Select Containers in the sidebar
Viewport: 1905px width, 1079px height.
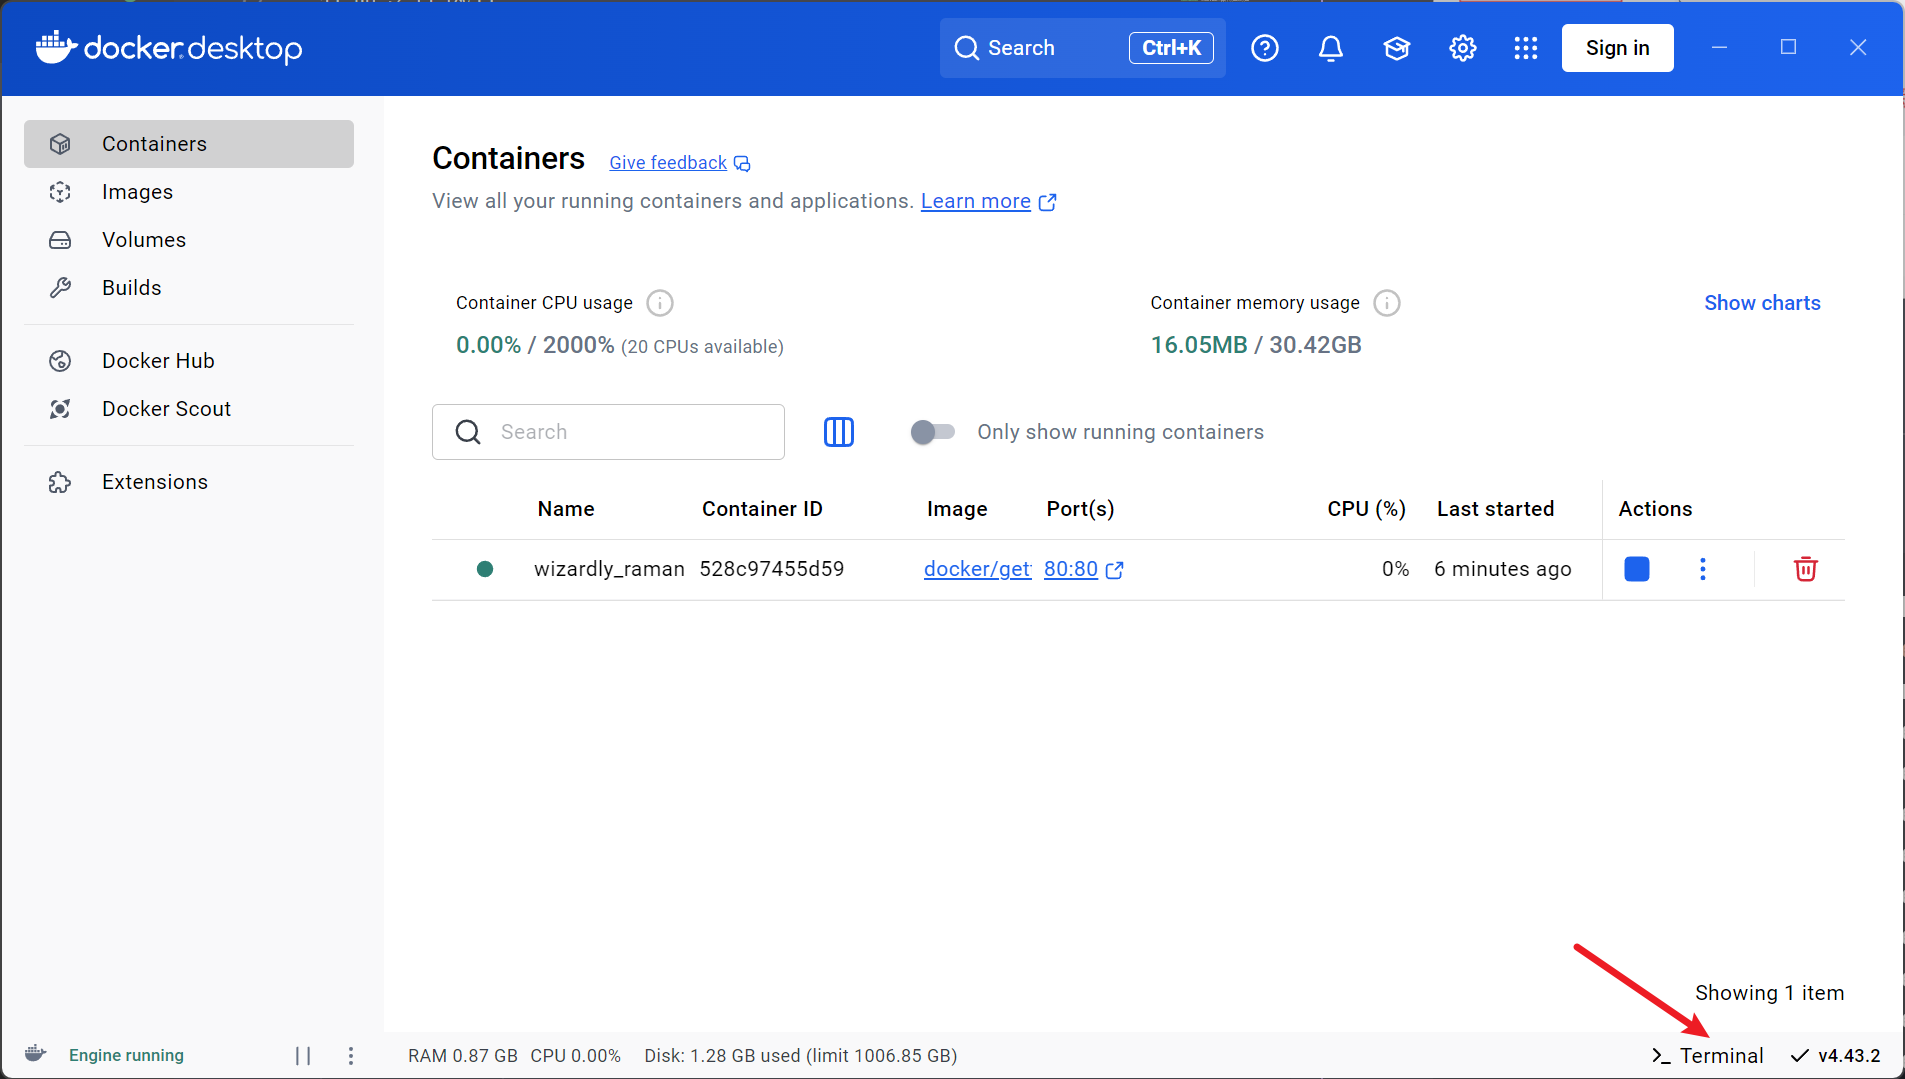coord(154,143)
